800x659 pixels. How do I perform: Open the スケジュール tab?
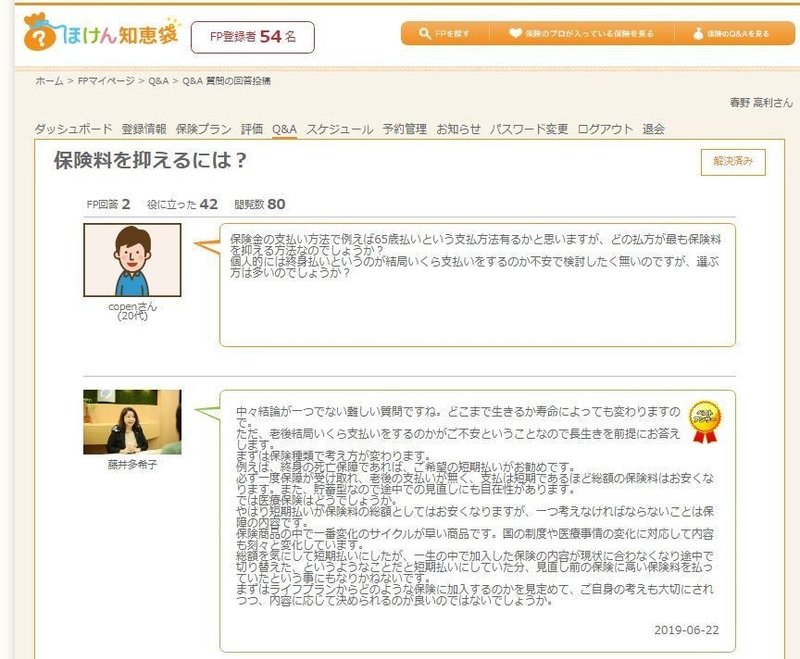tap(339, 129)
